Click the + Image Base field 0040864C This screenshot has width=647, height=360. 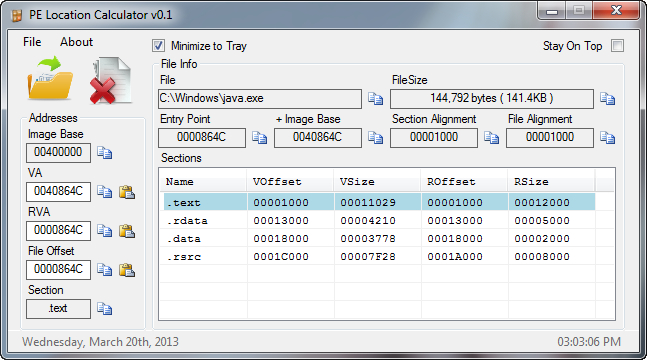pos(318,137)
